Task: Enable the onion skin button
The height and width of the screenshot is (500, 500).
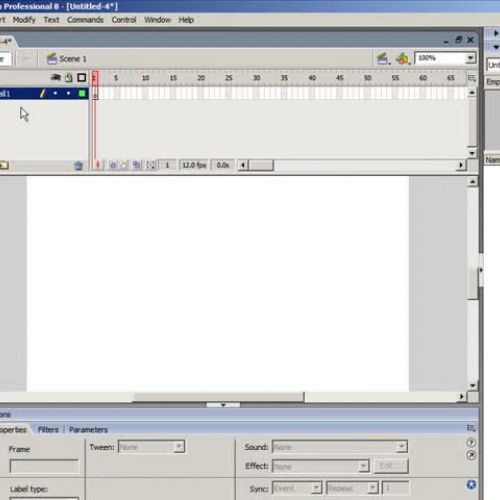Action: click(x=113, y=165)
